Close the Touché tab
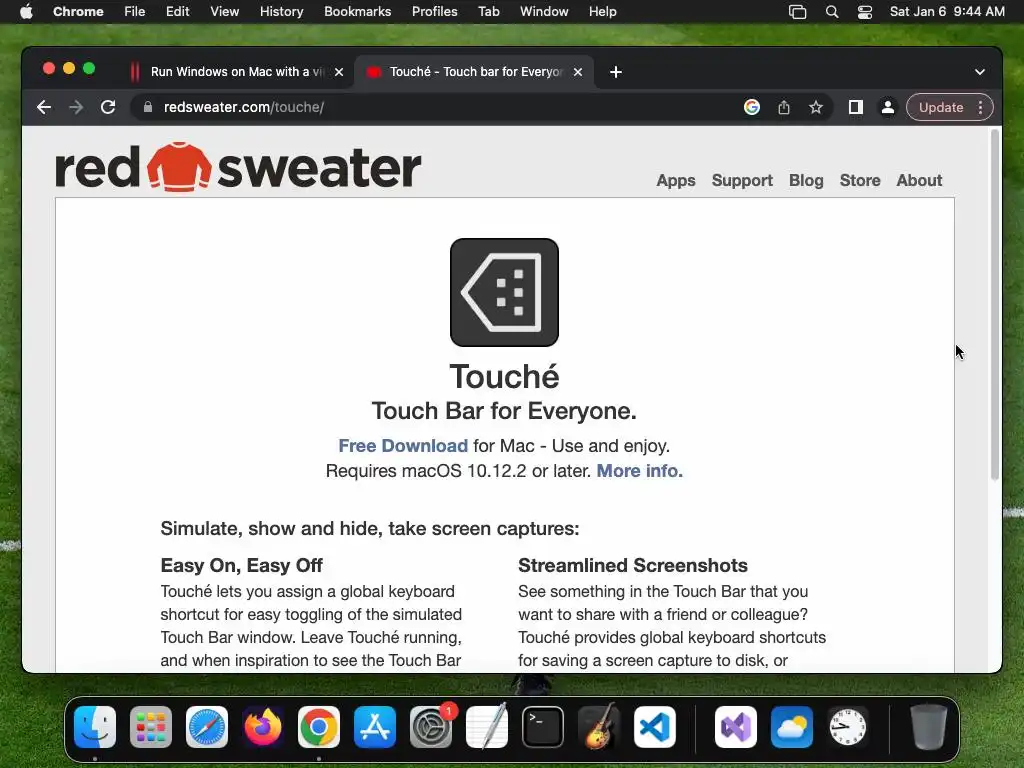The height and width of the screenshot is (768, 1024). (x=578, y=72)
